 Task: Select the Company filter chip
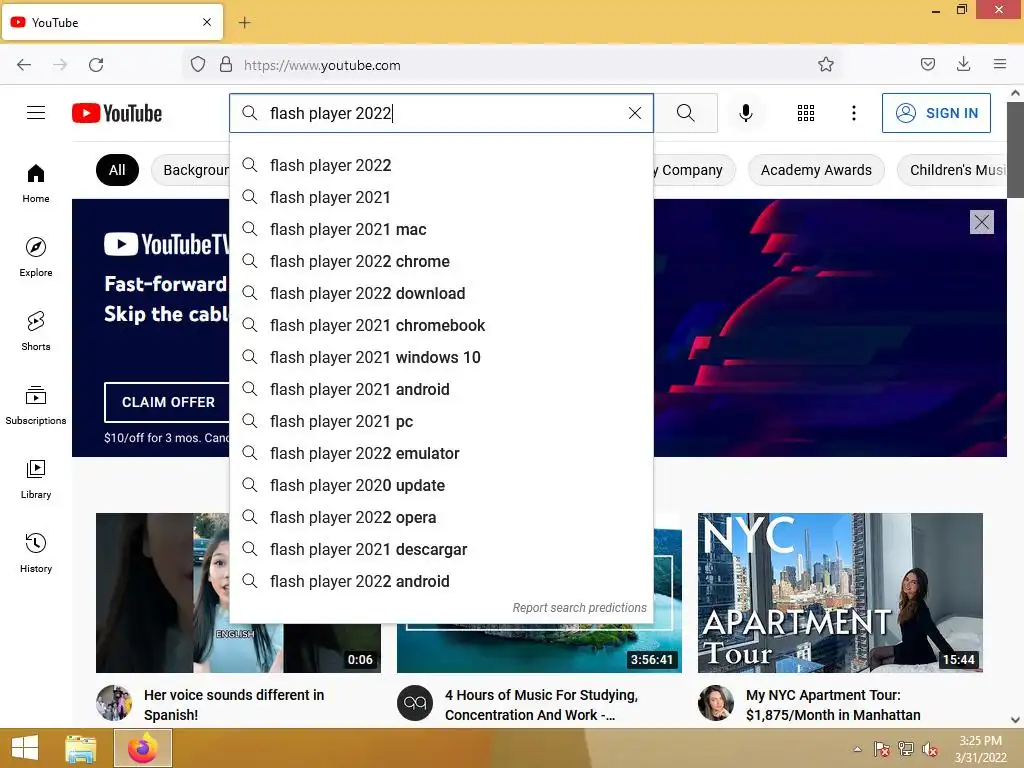[x=694, y=170]
